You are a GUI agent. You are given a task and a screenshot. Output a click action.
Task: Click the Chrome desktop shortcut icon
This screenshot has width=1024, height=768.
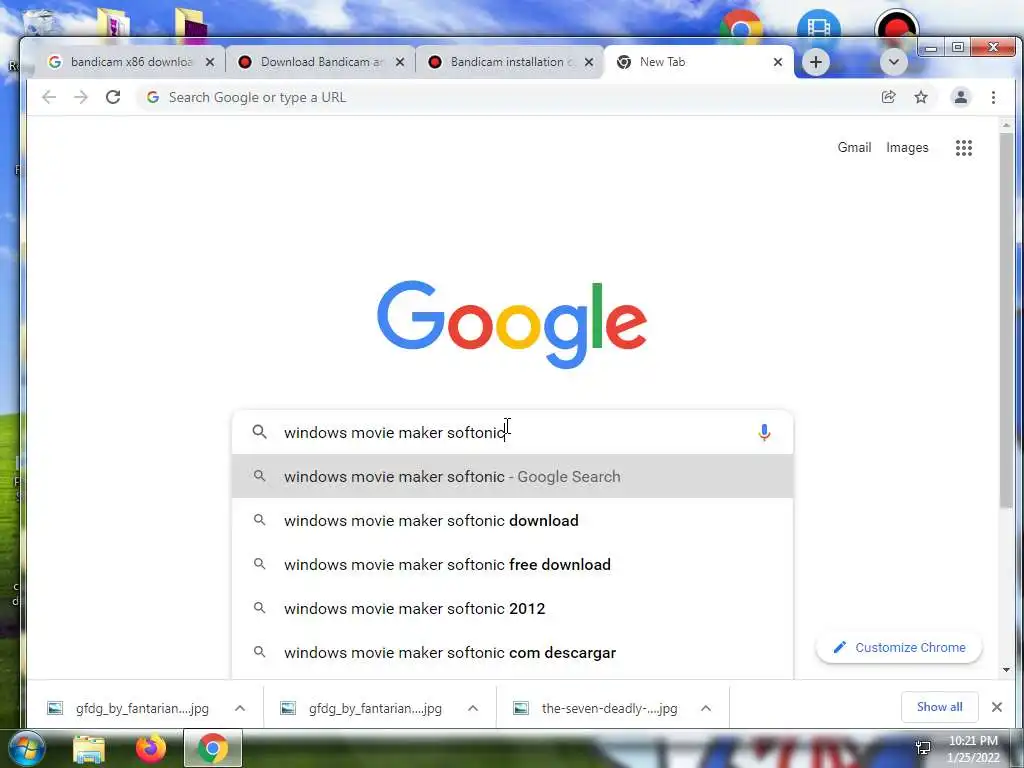coord(741,25)
